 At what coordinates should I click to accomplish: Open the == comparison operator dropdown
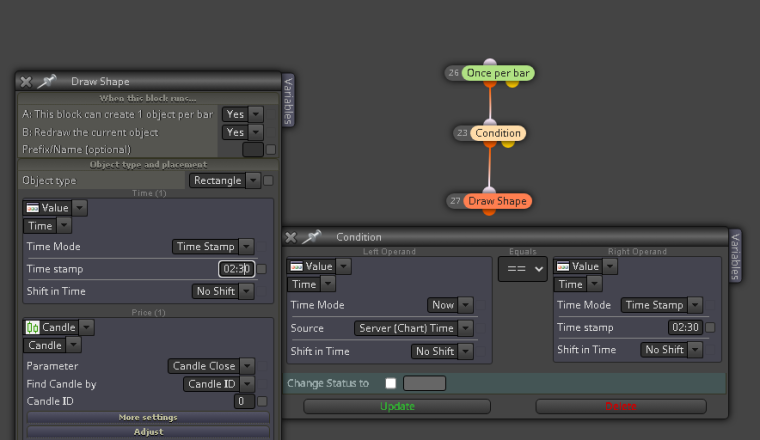click(522, 269)
